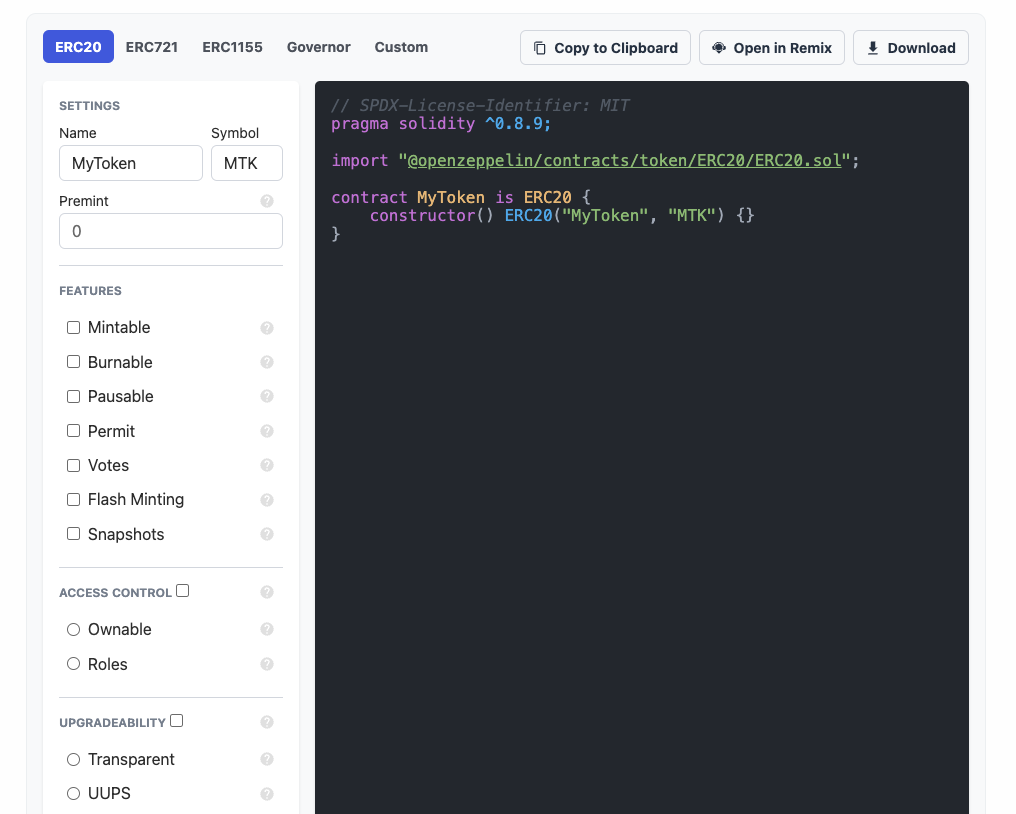
Task: Follow the openzeppelin ERC20.sol import link
Action: (x=624, y=160)
